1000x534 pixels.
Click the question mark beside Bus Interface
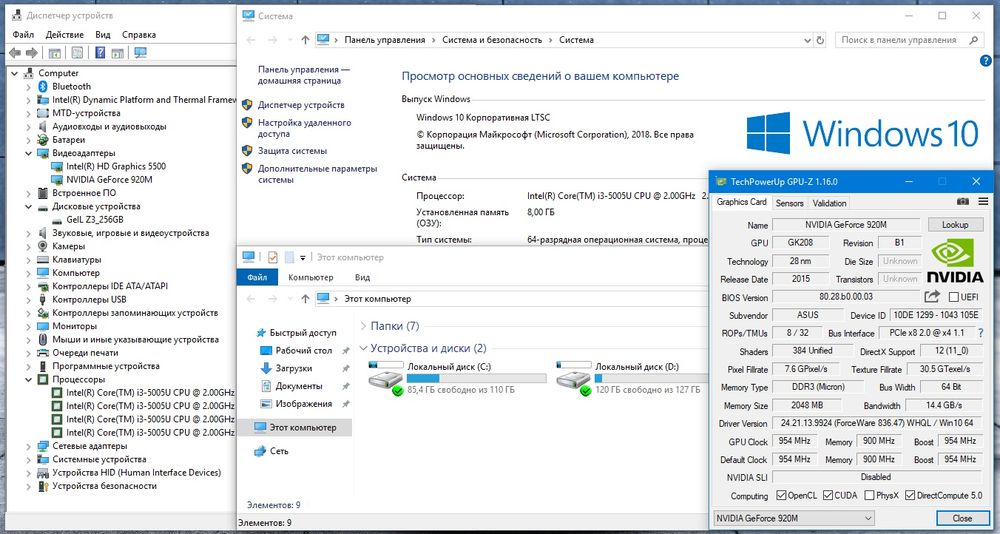[x=980, y=332]
